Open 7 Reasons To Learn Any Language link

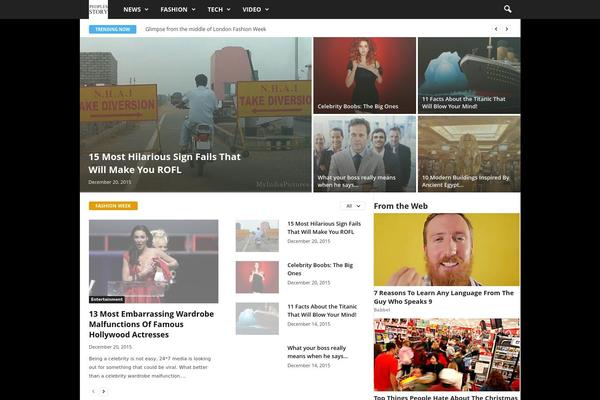(443, 297)
